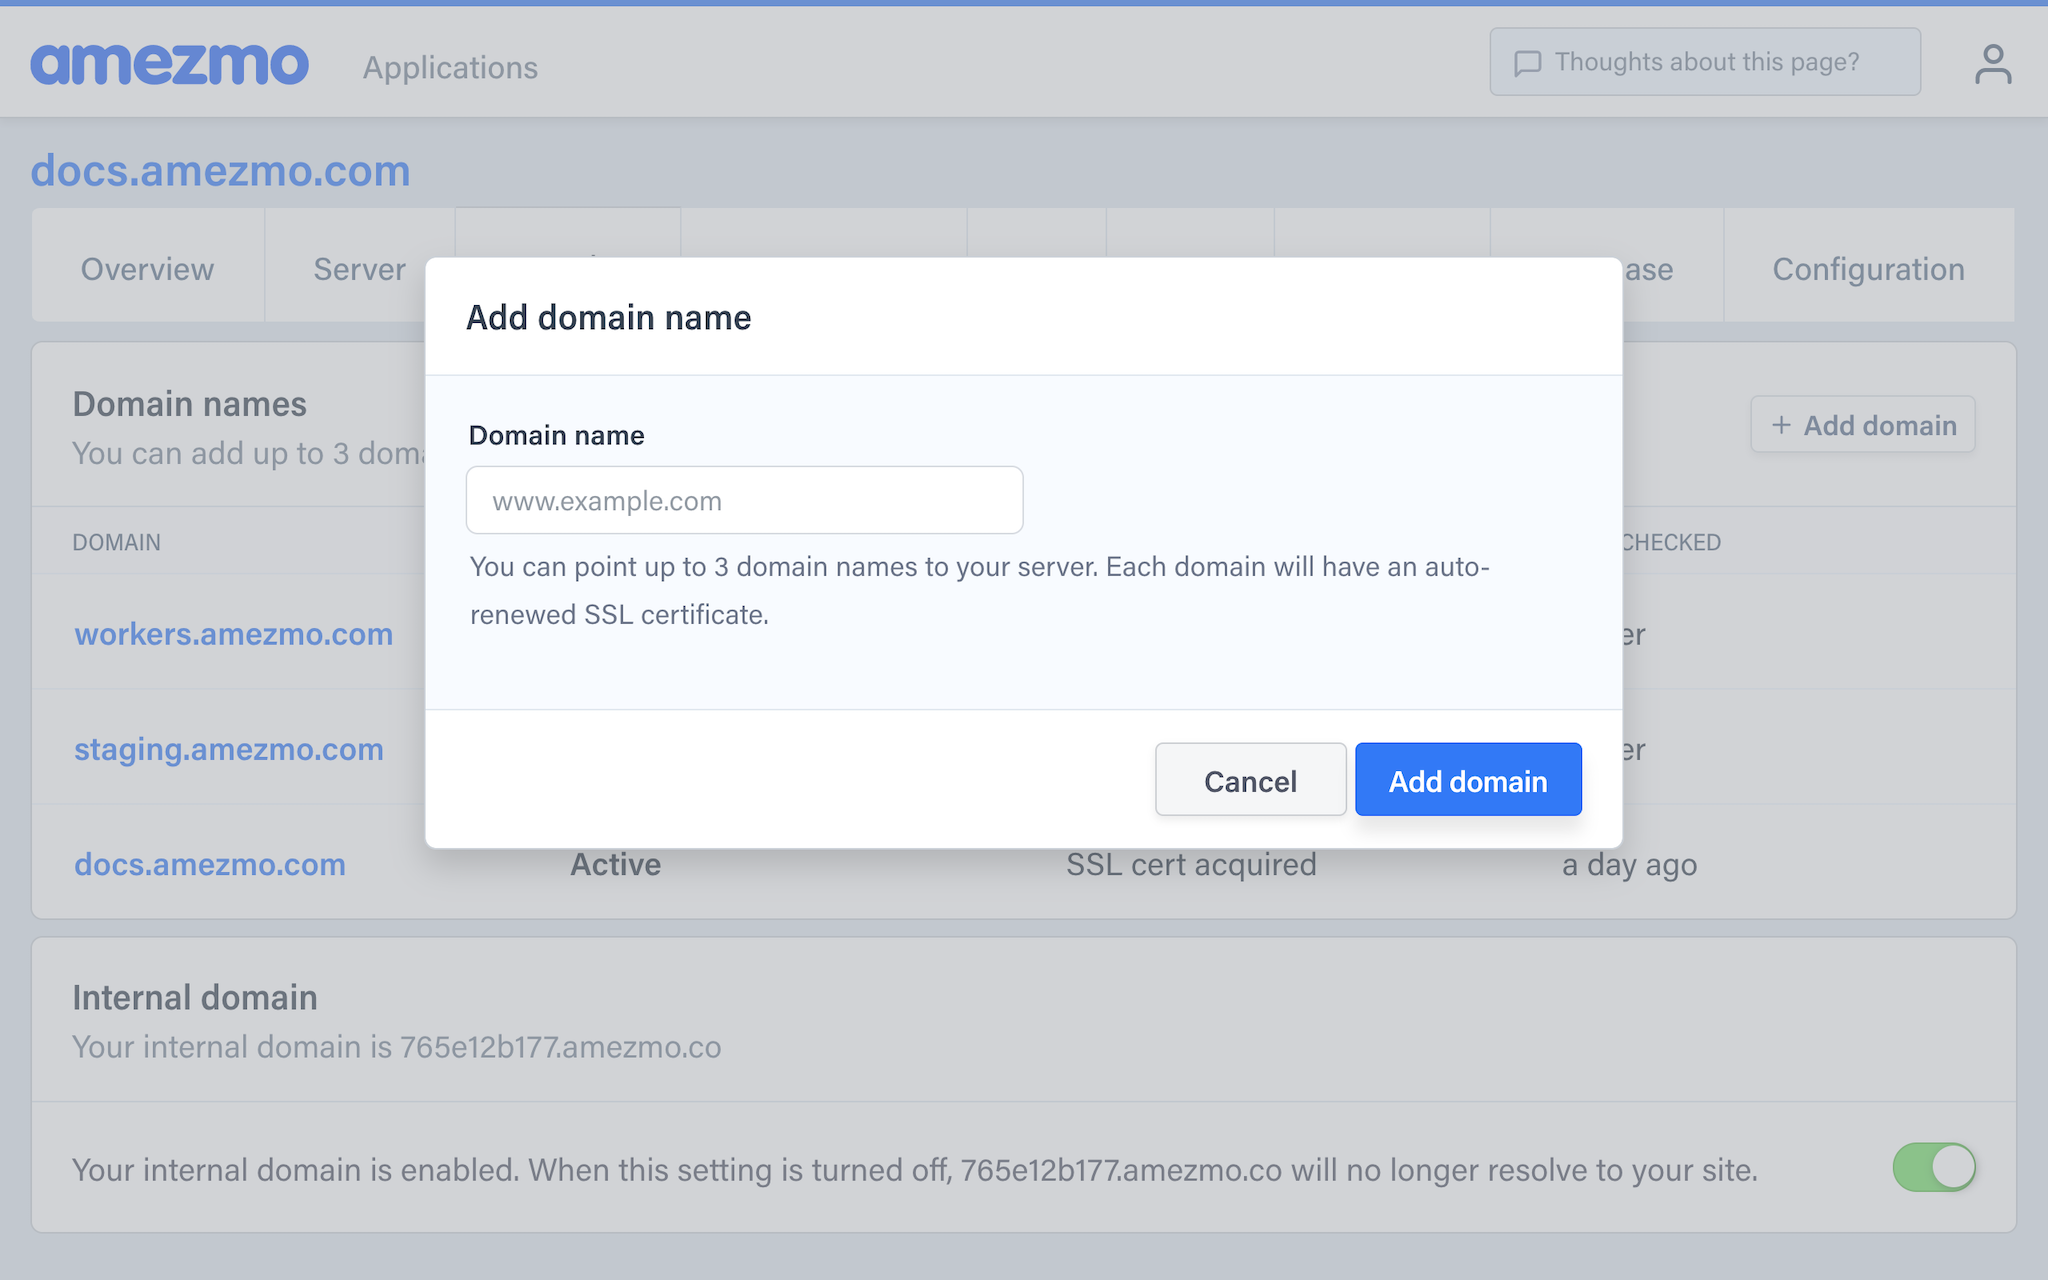Click the amezmo logo
2048x1280 pixels.
tap(169, 64)
